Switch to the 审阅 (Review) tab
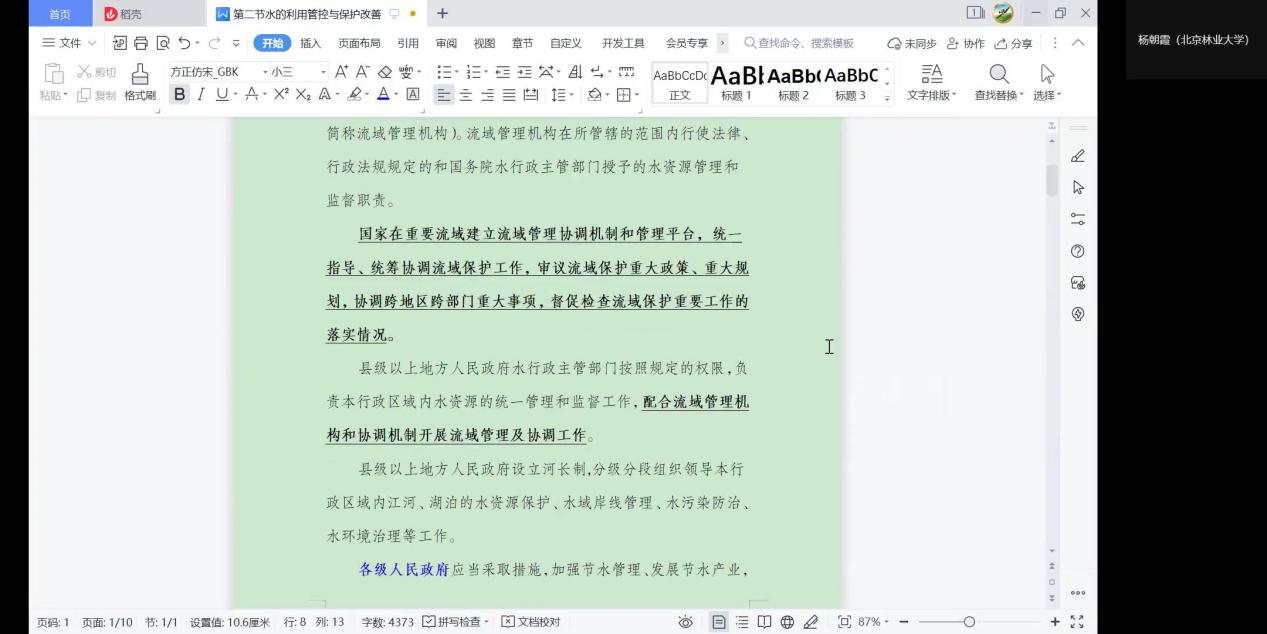The image size is (1267, 634). (x=446, y=43)
